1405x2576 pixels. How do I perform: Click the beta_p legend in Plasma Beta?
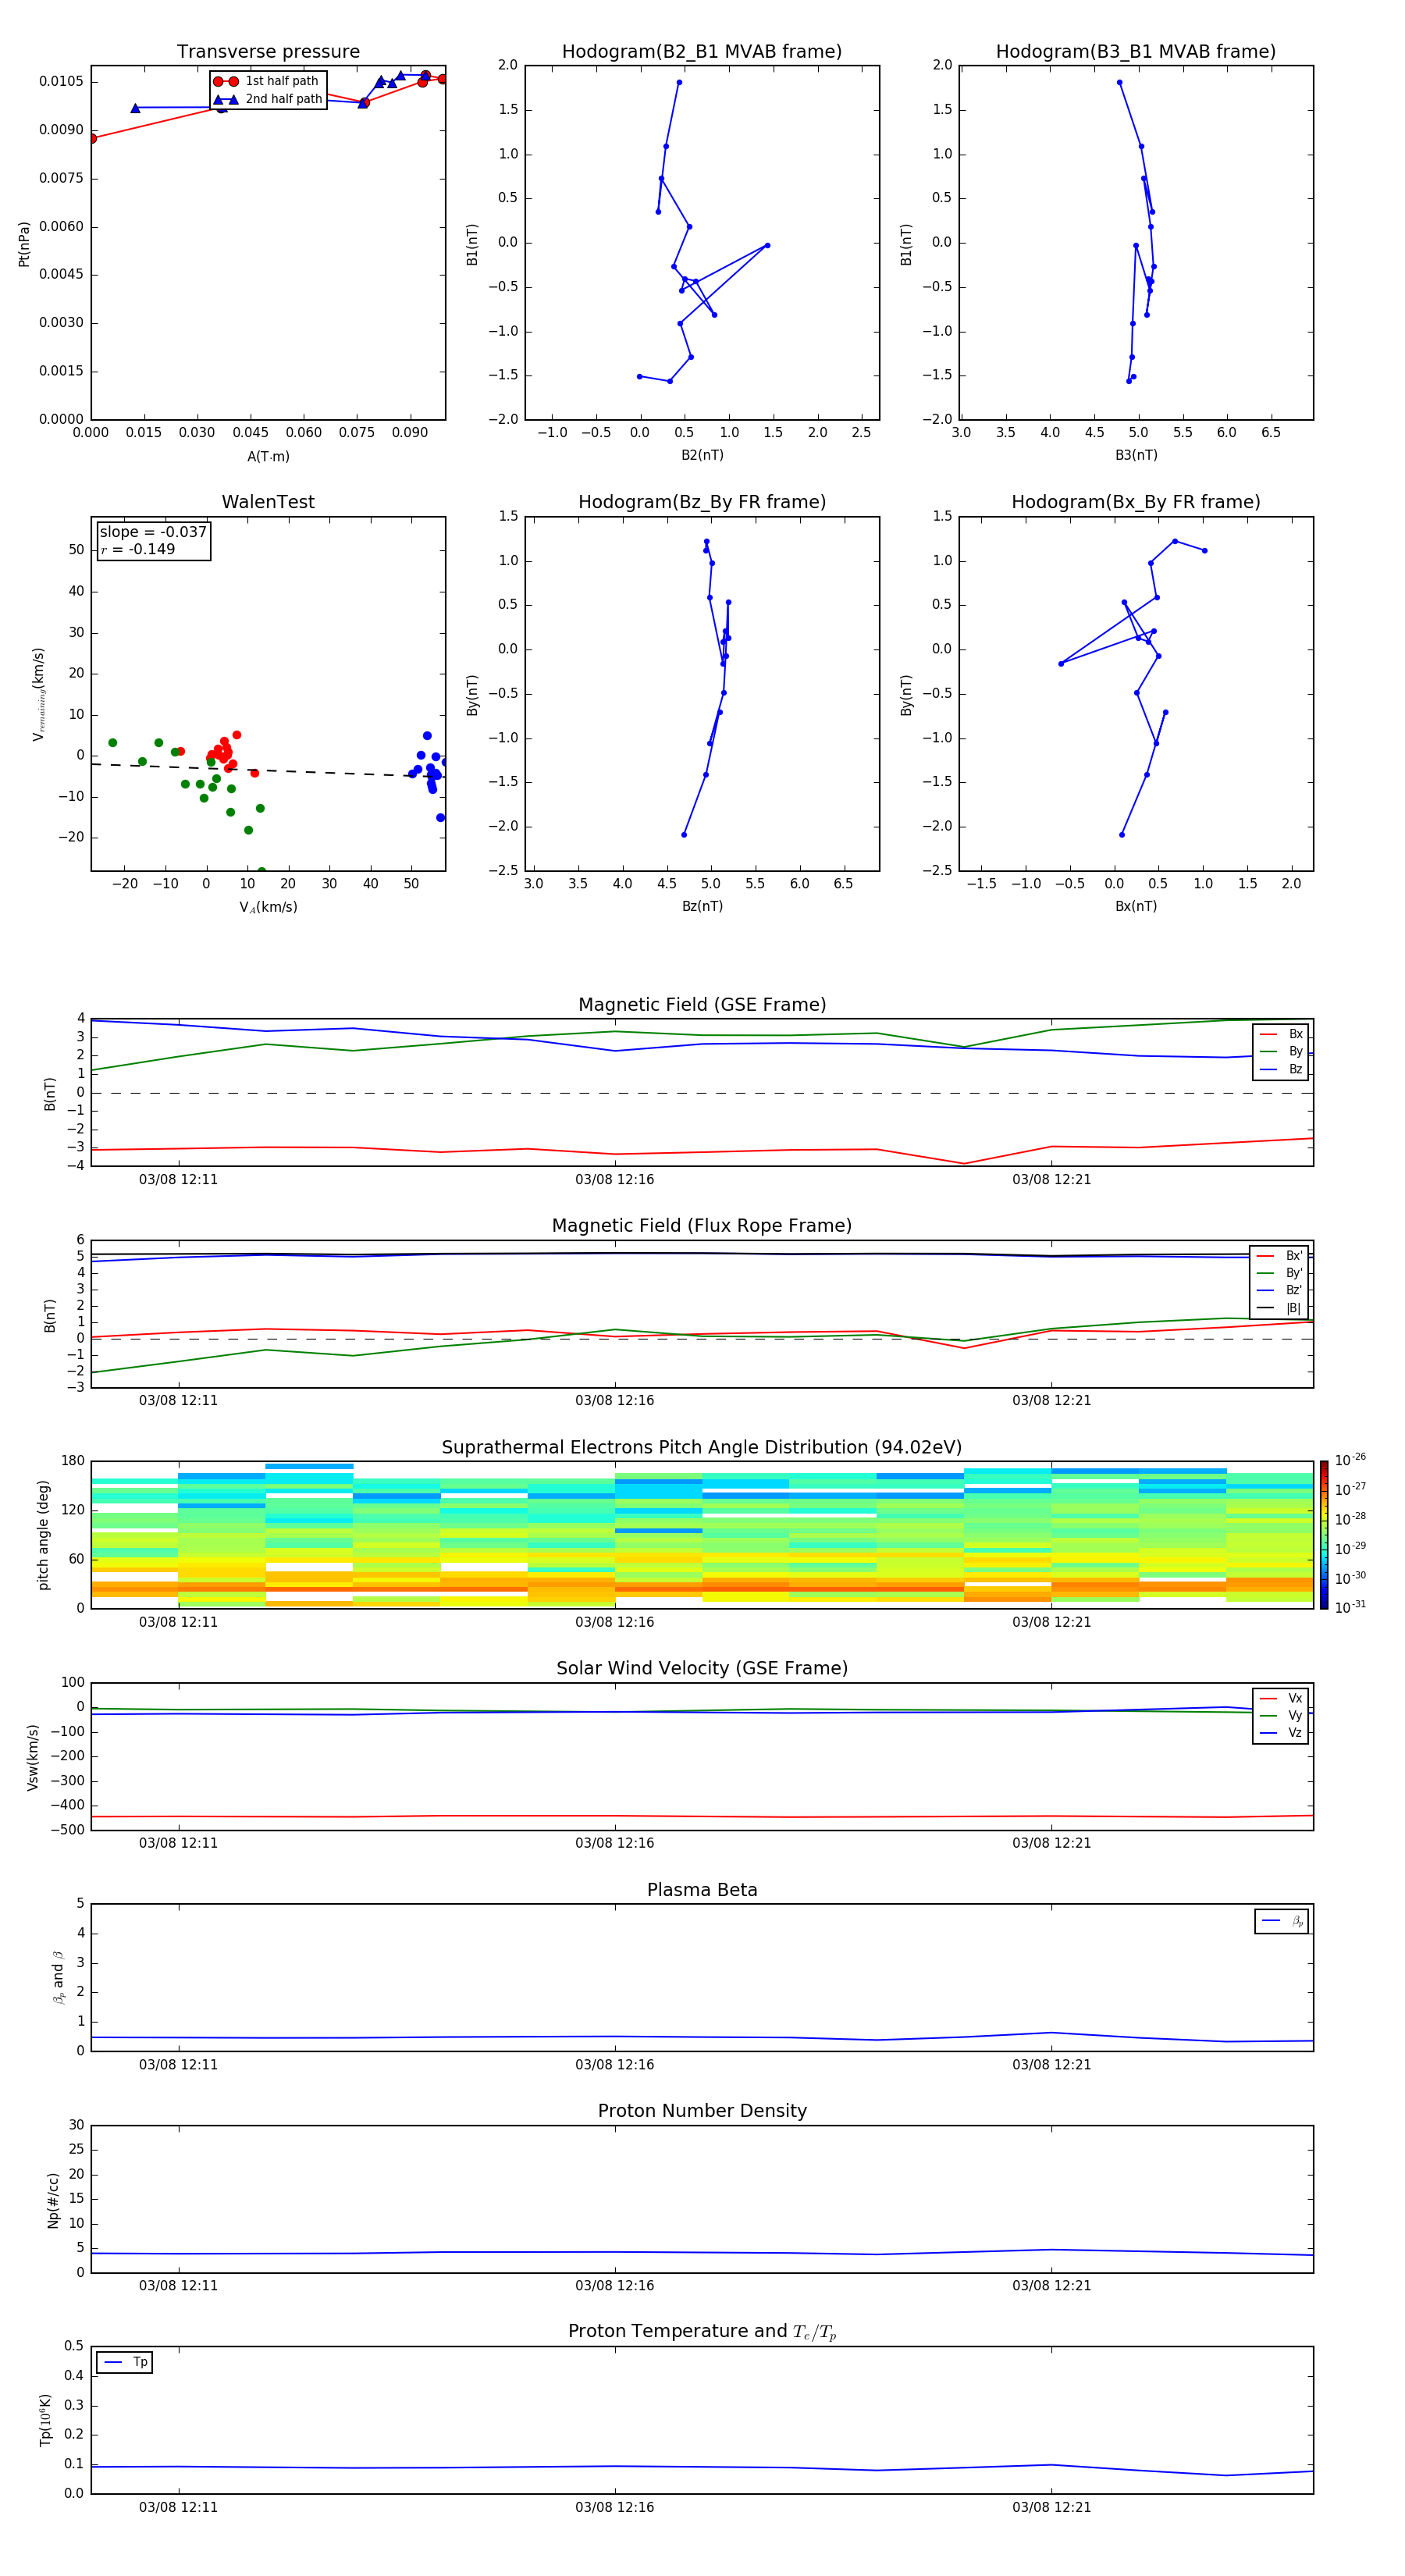pyautogui.click(x=1282, y=1921)
